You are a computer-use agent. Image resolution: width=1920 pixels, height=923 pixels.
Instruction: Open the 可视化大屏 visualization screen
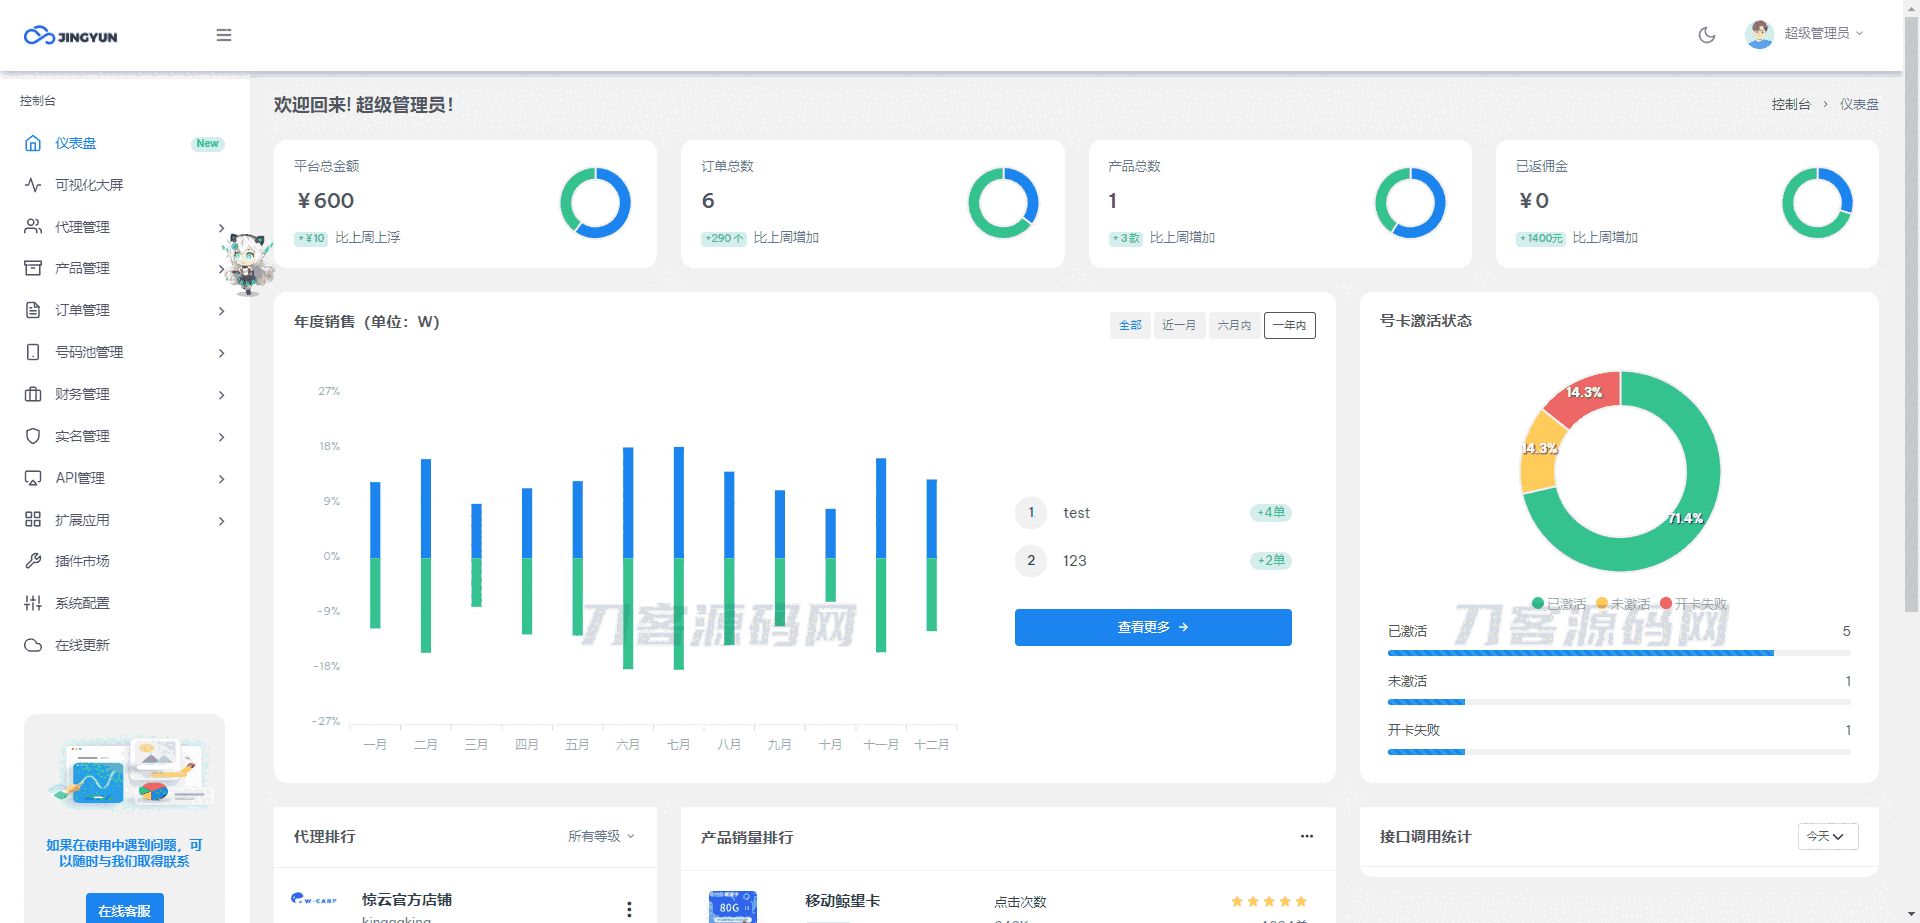tap(89, 185)
